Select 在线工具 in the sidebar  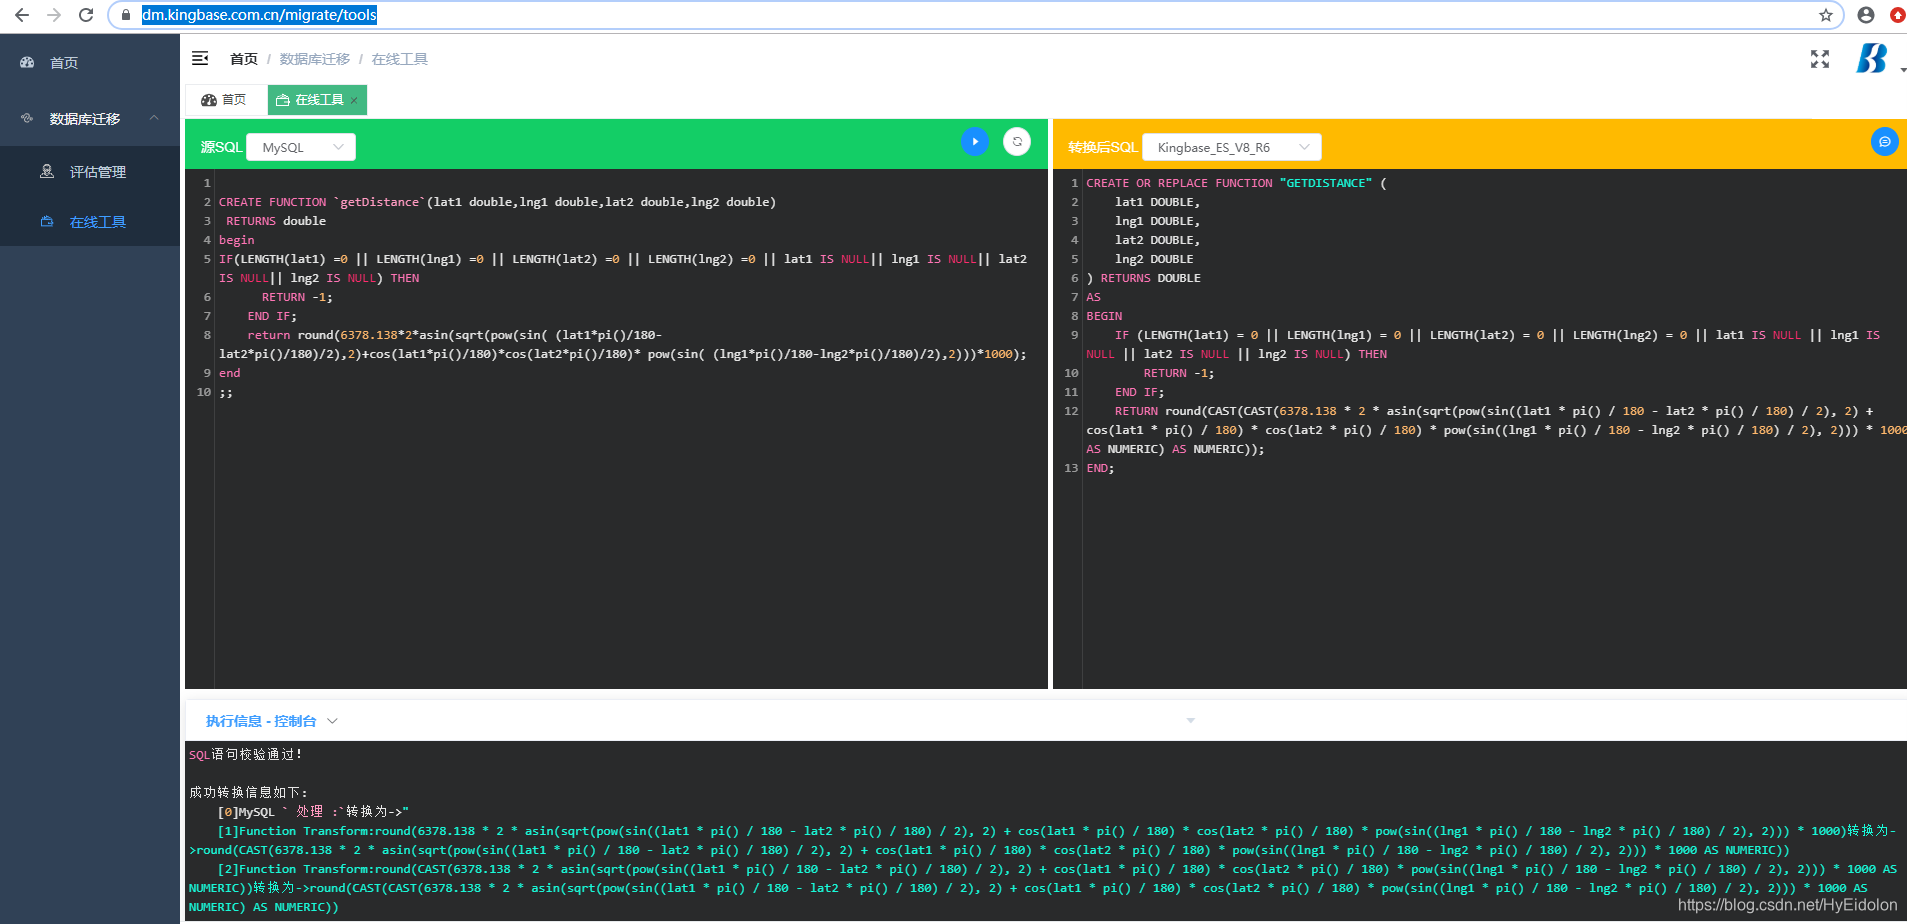click(x=98, y=222)
